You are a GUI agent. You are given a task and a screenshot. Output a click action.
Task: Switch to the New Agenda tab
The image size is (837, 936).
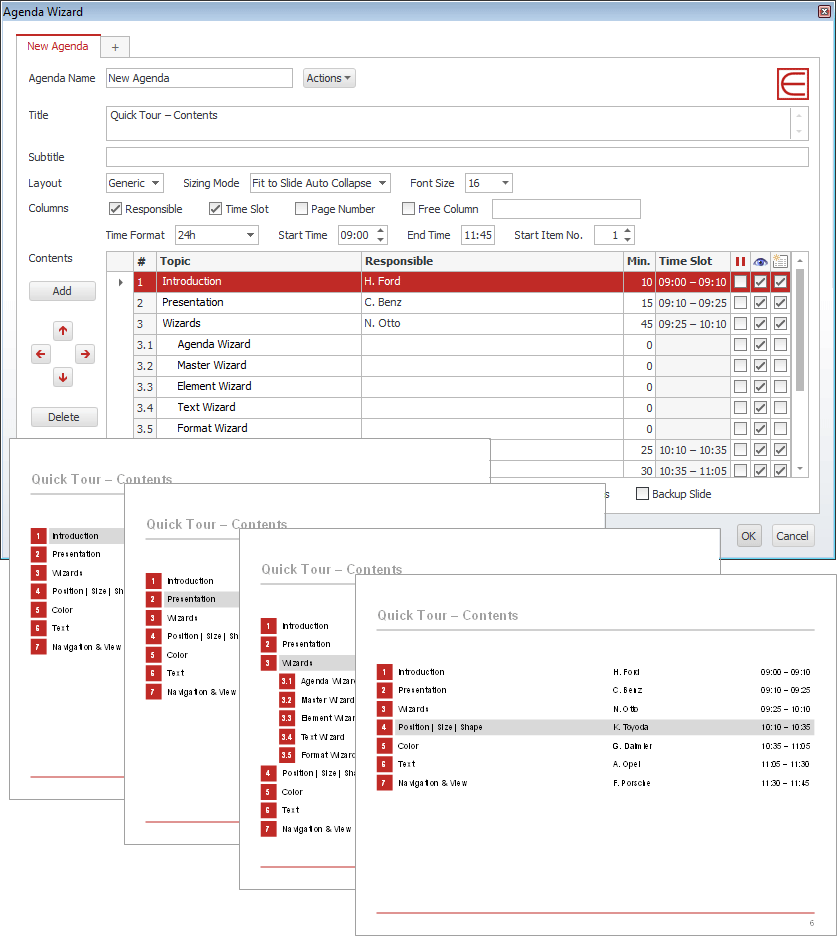click(x=58, y=46)
